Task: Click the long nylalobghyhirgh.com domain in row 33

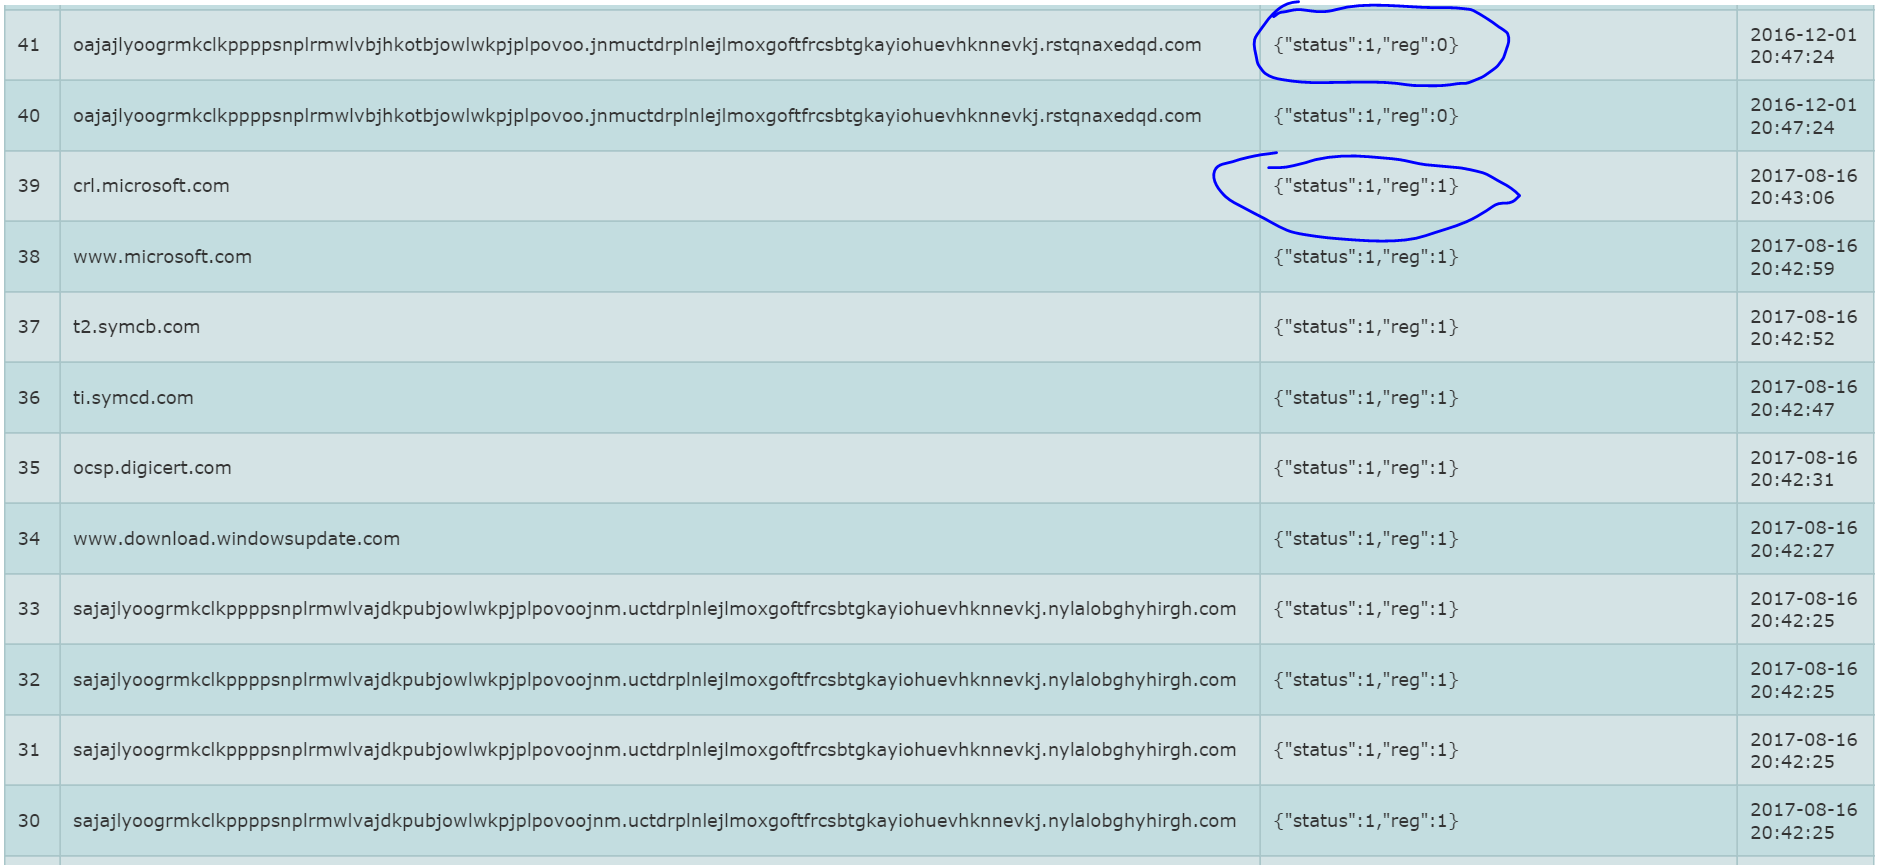Action: coord(654,609)
